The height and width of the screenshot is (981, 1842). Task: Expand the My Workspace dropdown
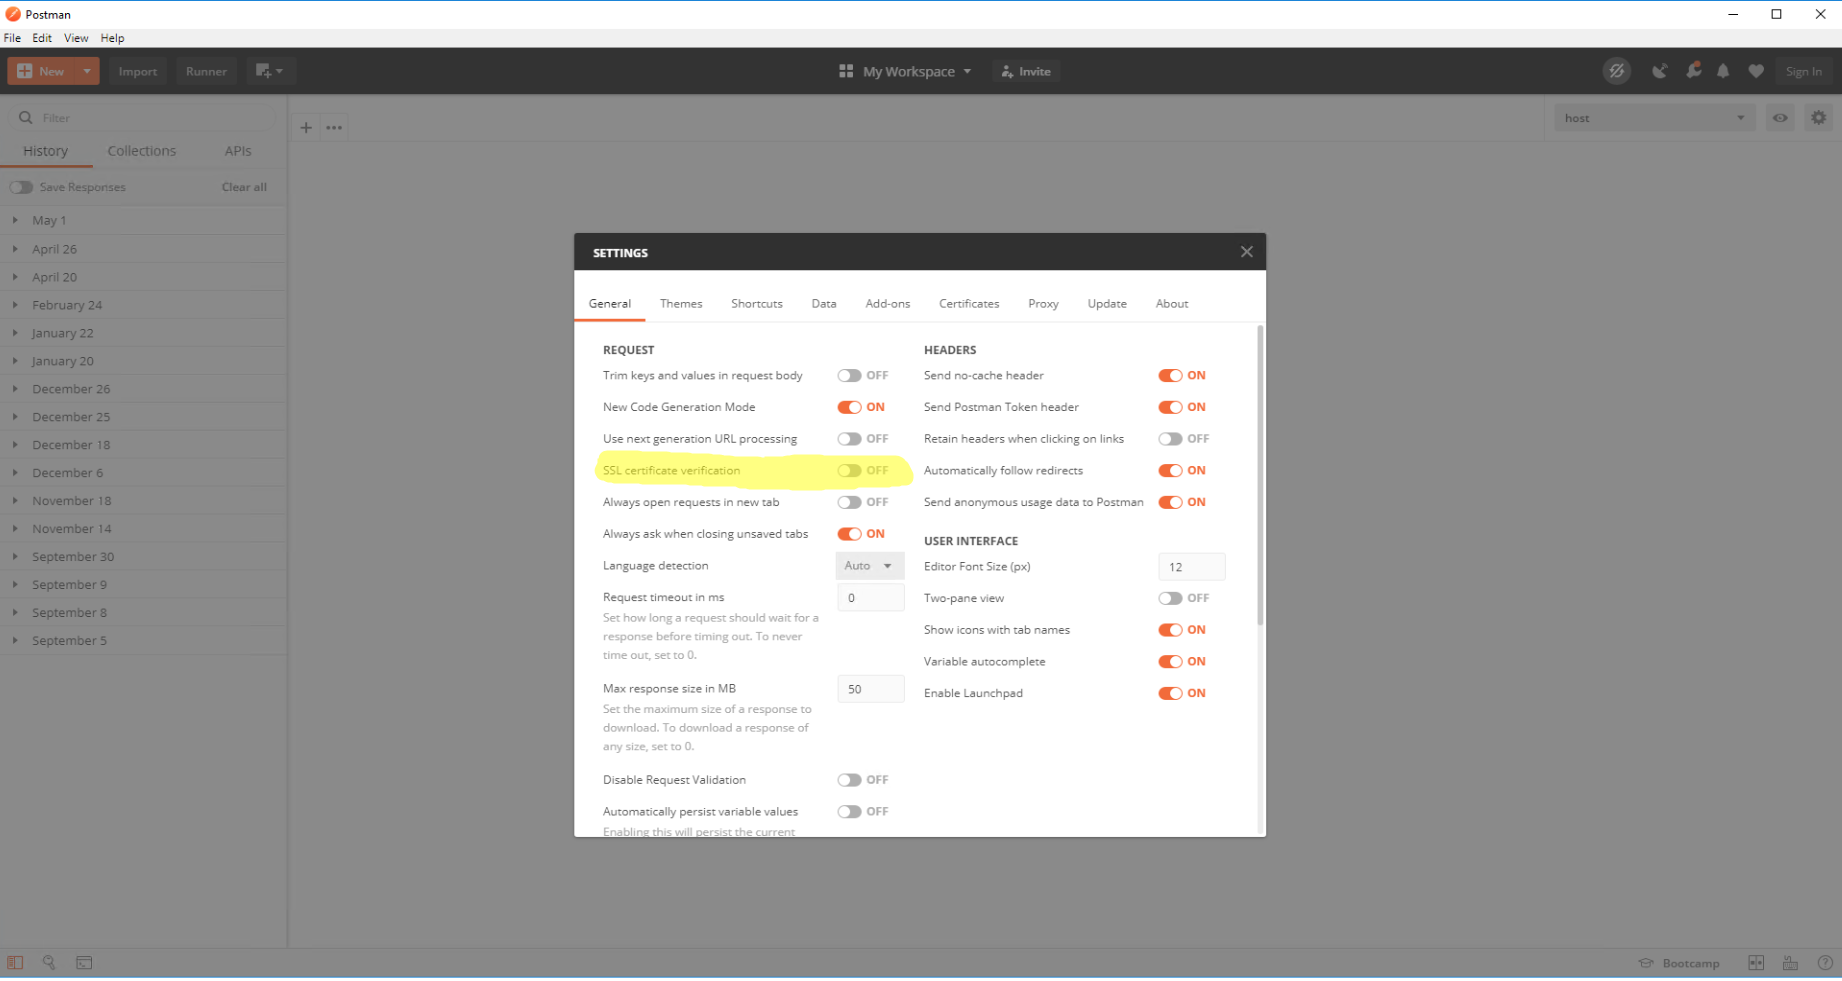(906, 72)
